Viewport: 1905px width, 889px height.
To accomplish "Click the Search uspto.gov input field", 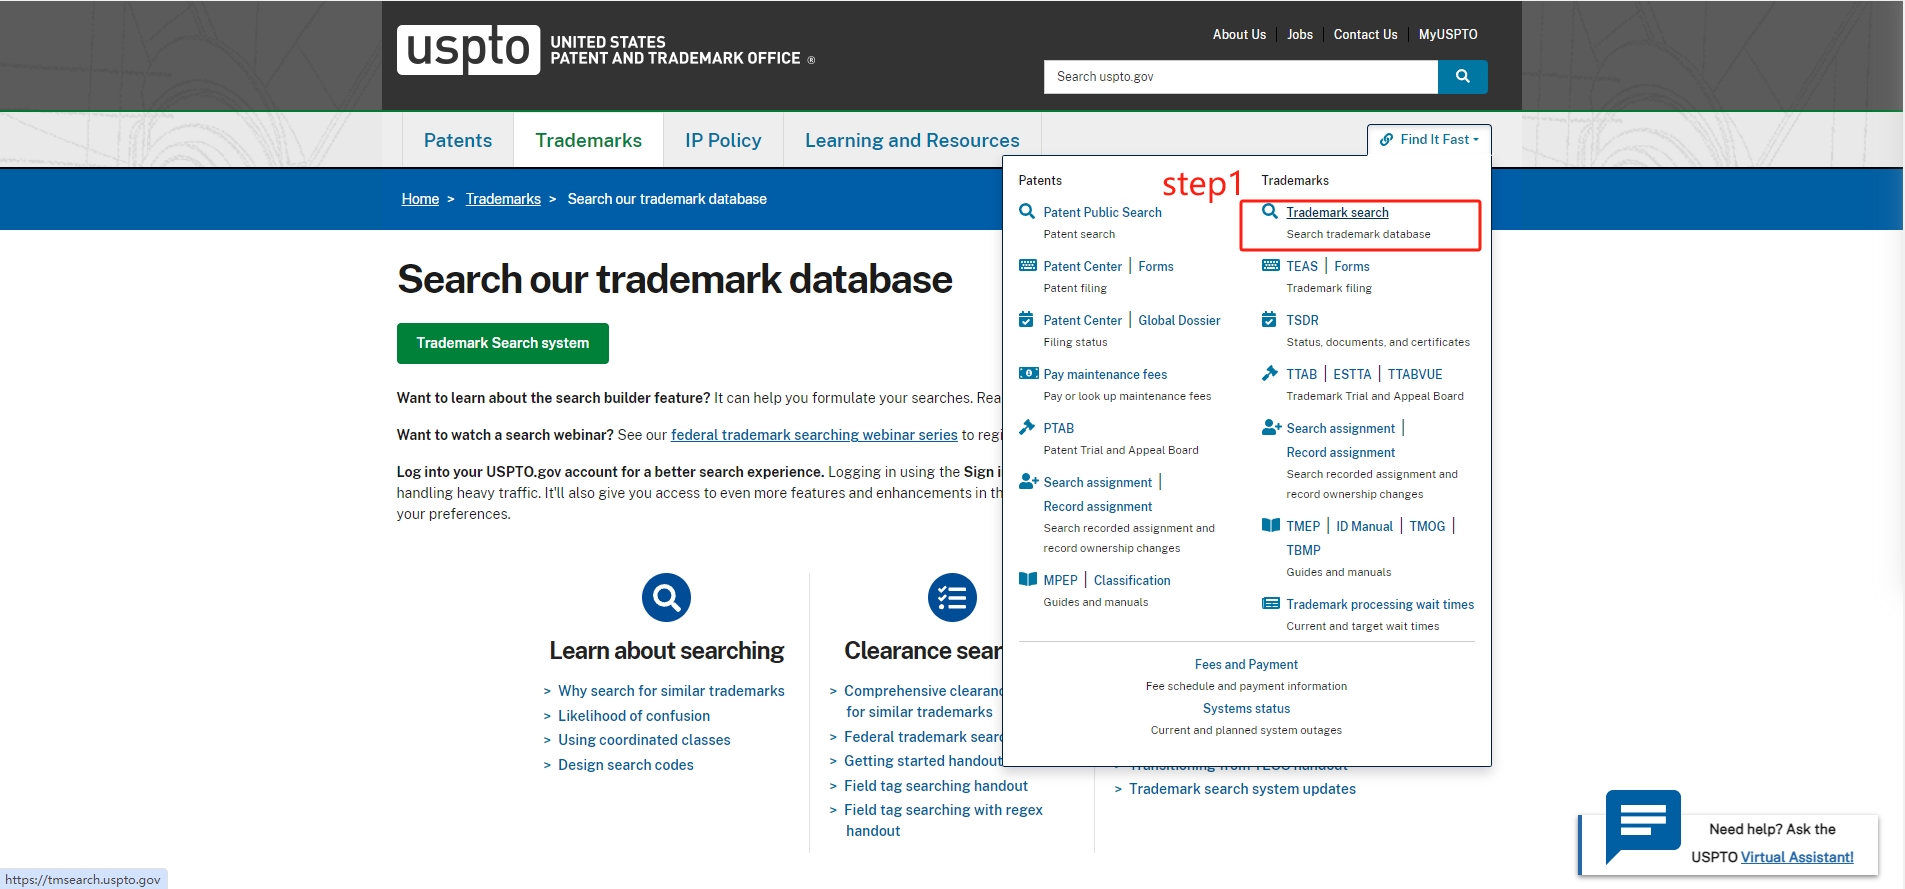I will tap(1240, 76).
